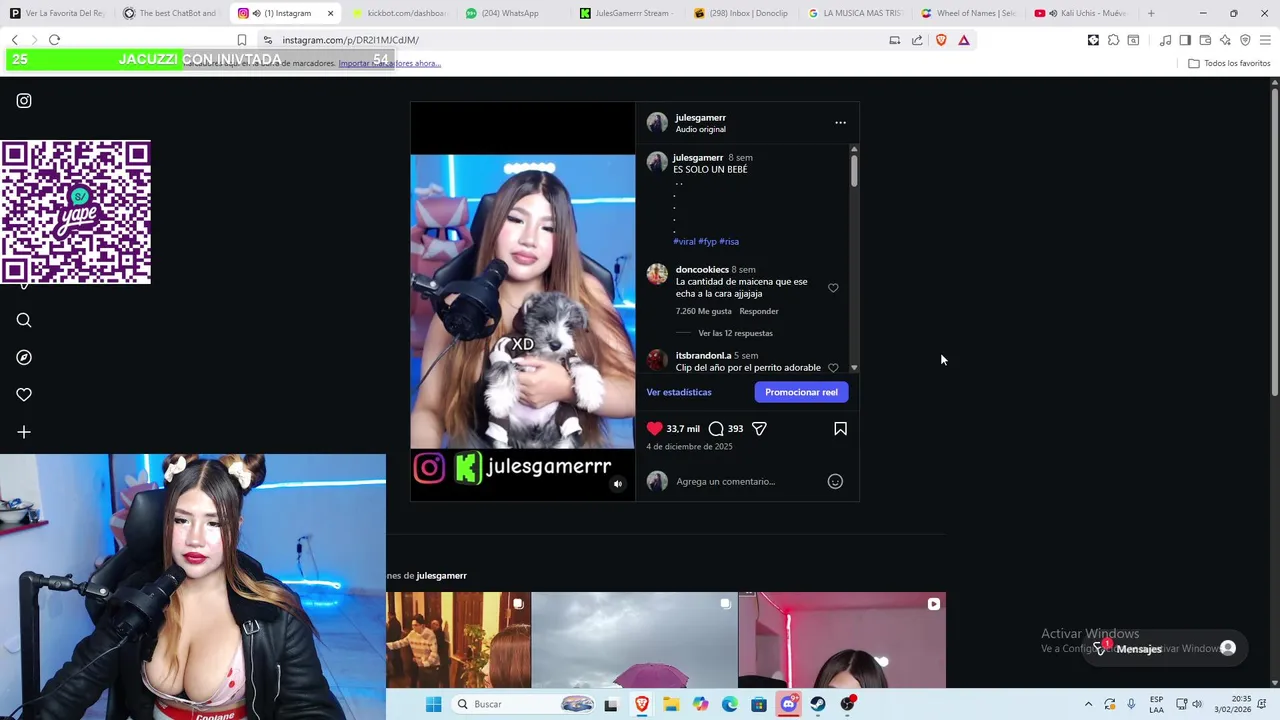
Task: Click hashtag #fyp in caption
Action: coord(707,241)
